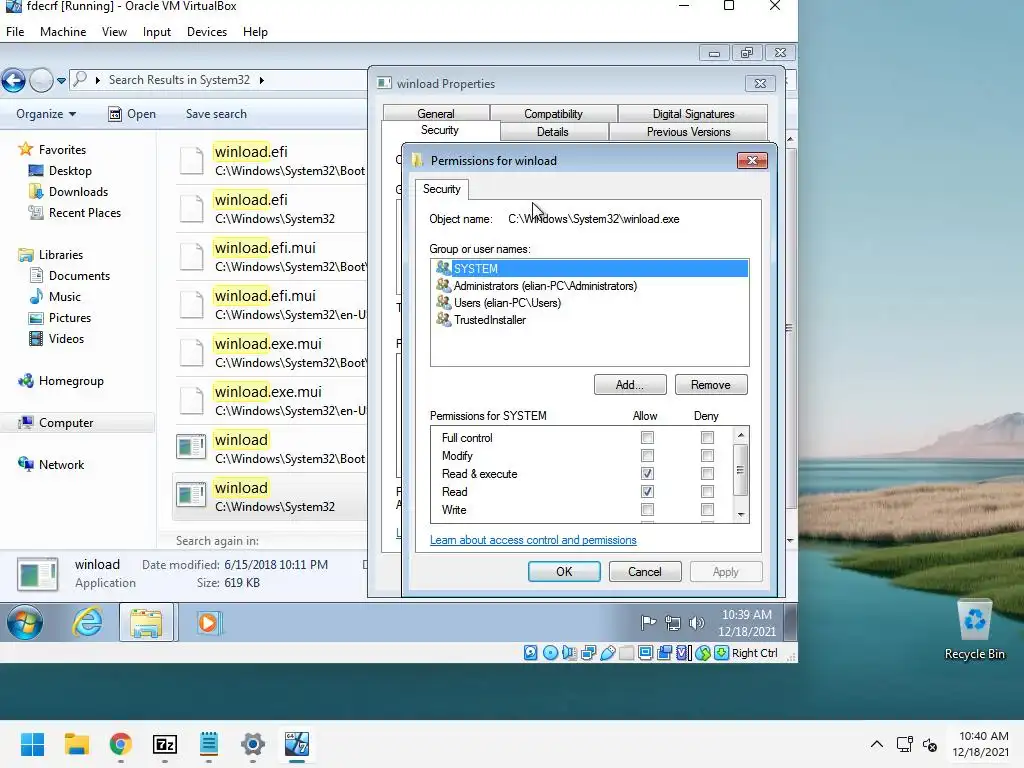The width and height of the screenshot is (1024, 768).
Task: Switch to the Previous Versions tab
Action: (x=688, y=132)
